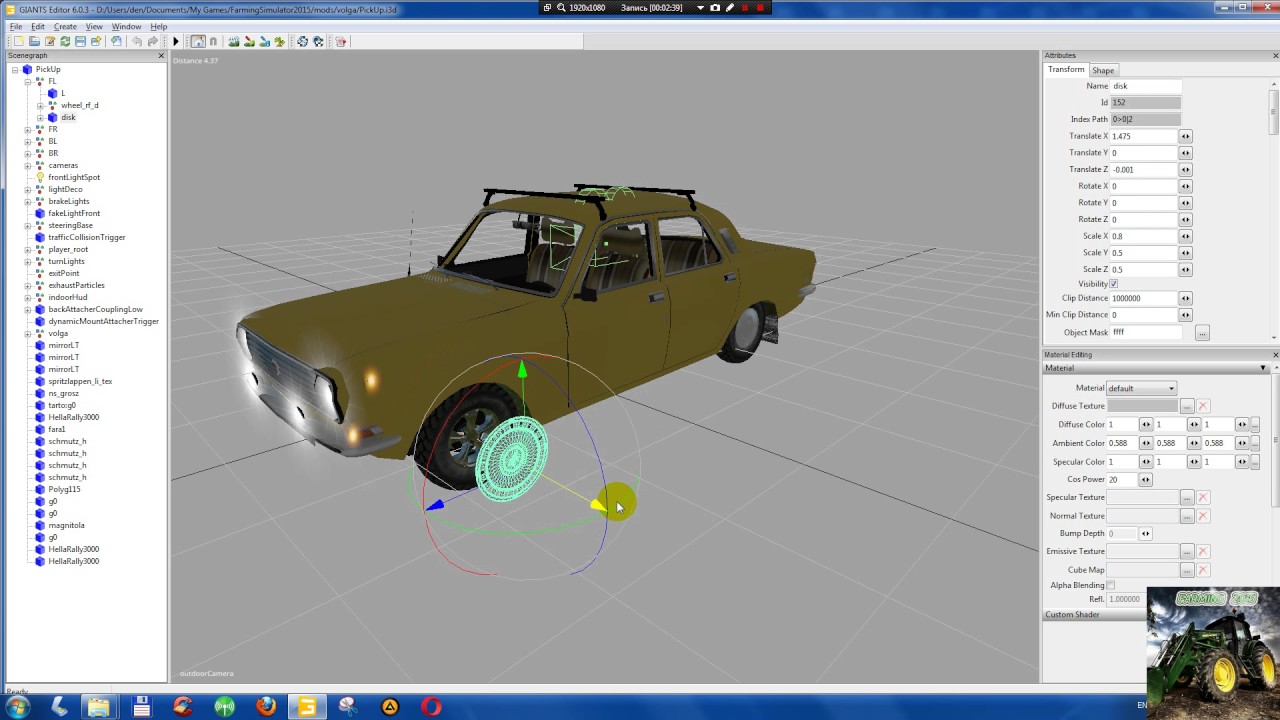Expand the BR node

(x=28, y=153)
